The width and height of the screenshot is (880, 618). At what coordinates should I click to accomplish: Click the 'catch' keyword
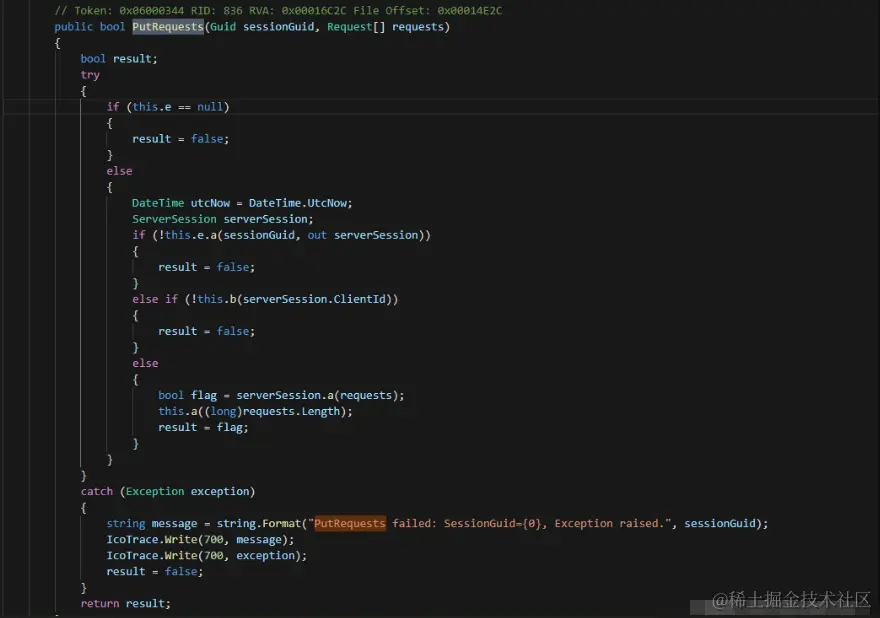click(97, 492)
